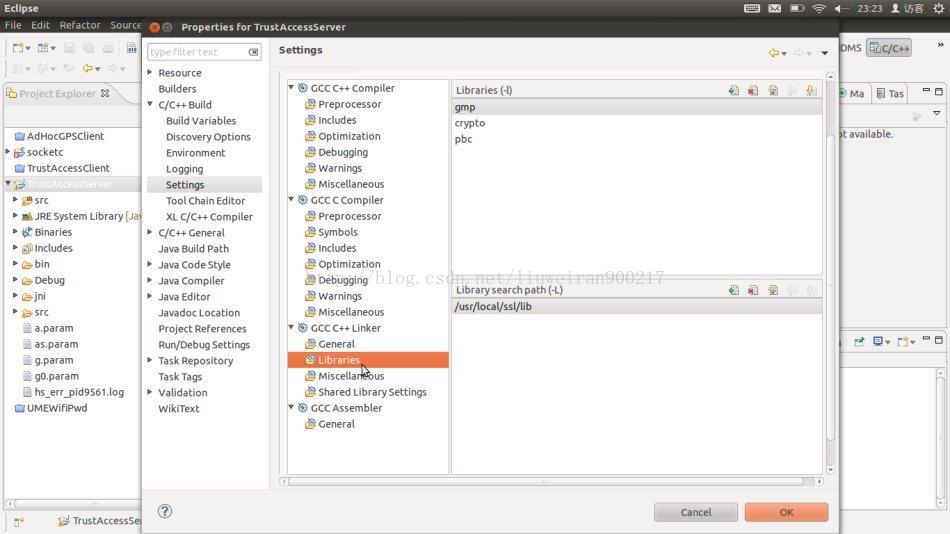
Task: Switch to Project Explorer tab
Action: (58, 93)
